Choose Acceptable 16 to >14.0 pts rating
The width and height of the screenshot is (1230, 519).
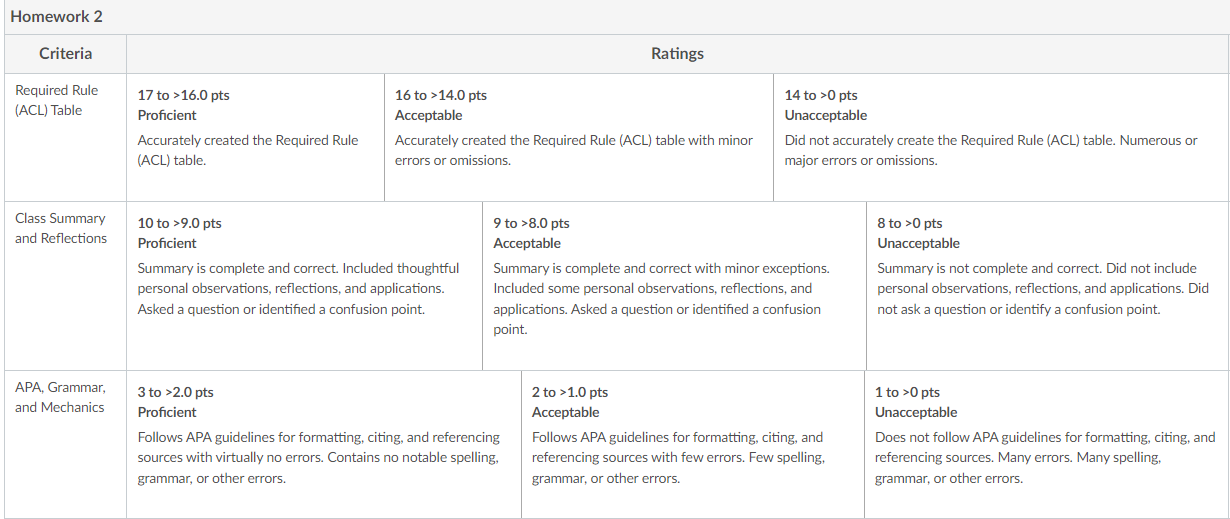click(x=579, y=136)
